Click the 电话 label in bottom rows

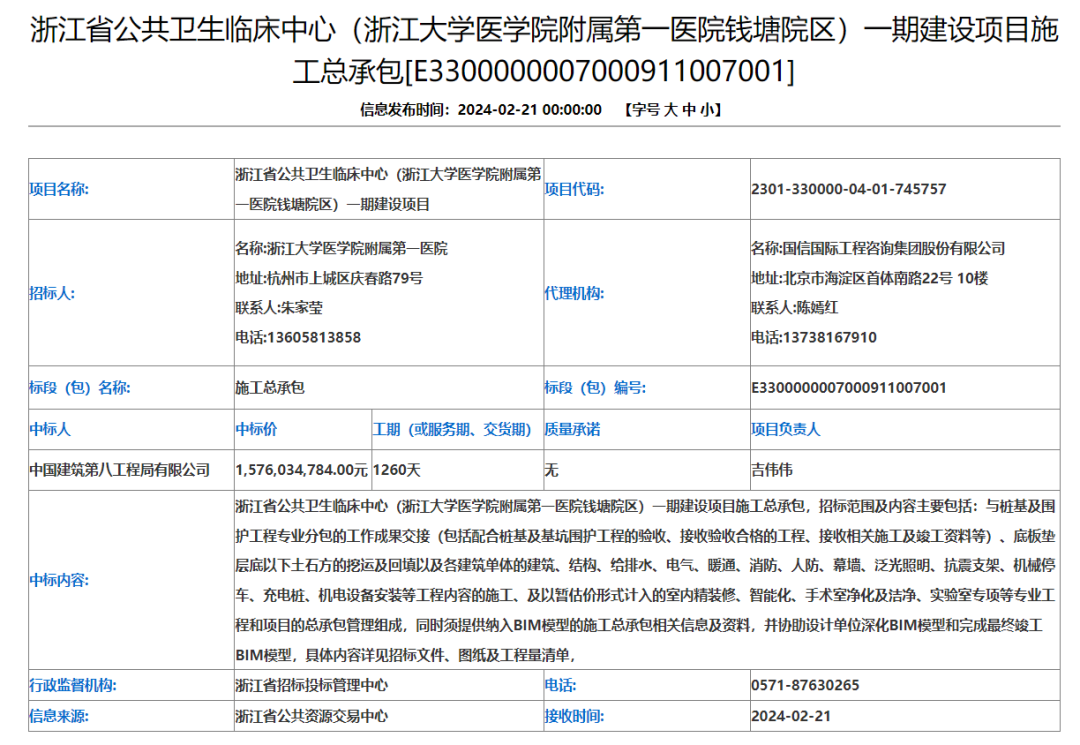[x=560, y=686]
